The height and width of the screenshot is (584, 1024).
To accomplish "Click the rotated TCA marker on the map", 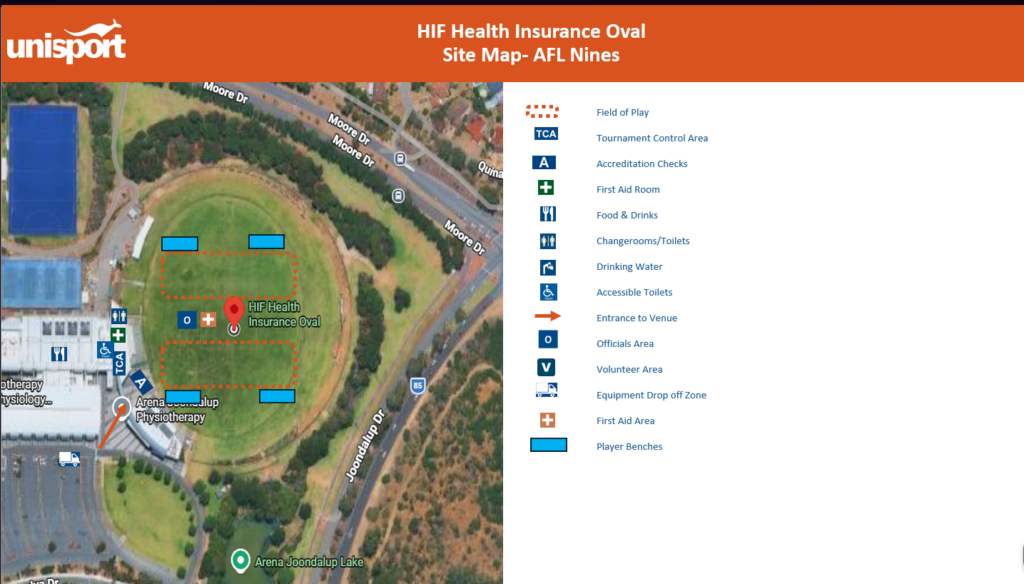I will [119, 364].
